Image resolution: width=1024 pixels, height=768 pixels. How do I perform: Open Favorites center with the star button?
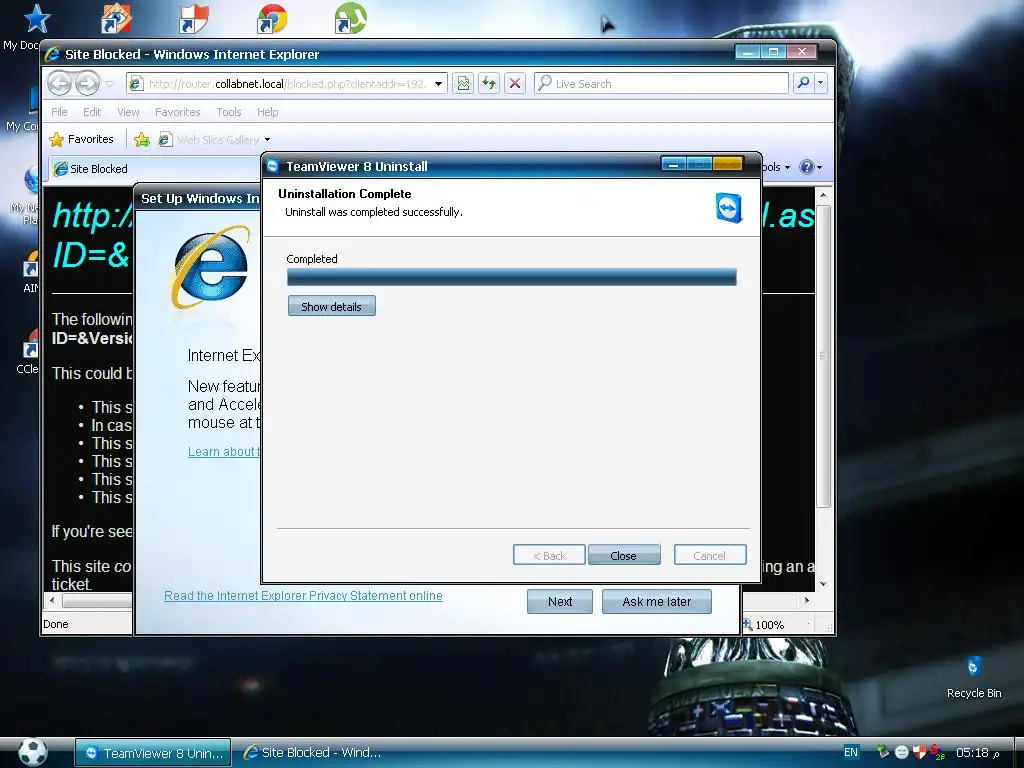[x=82, y=139]
